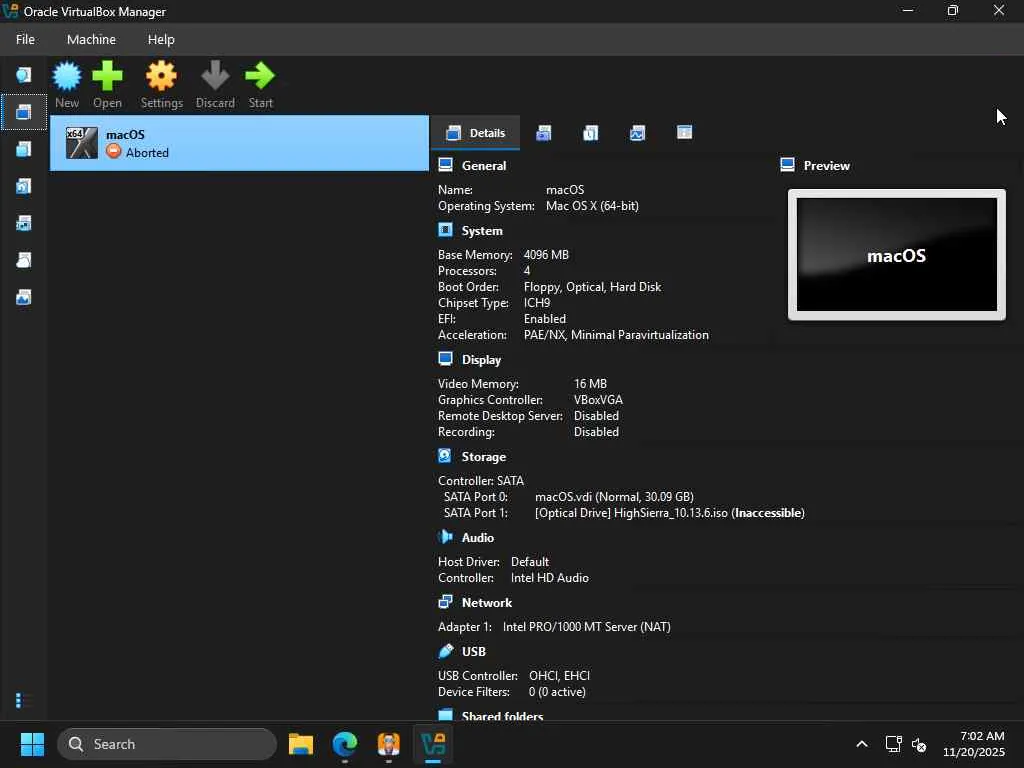Switch to the Details tab
This screenshot has height=768, width=1024.
tap(475, 133)
